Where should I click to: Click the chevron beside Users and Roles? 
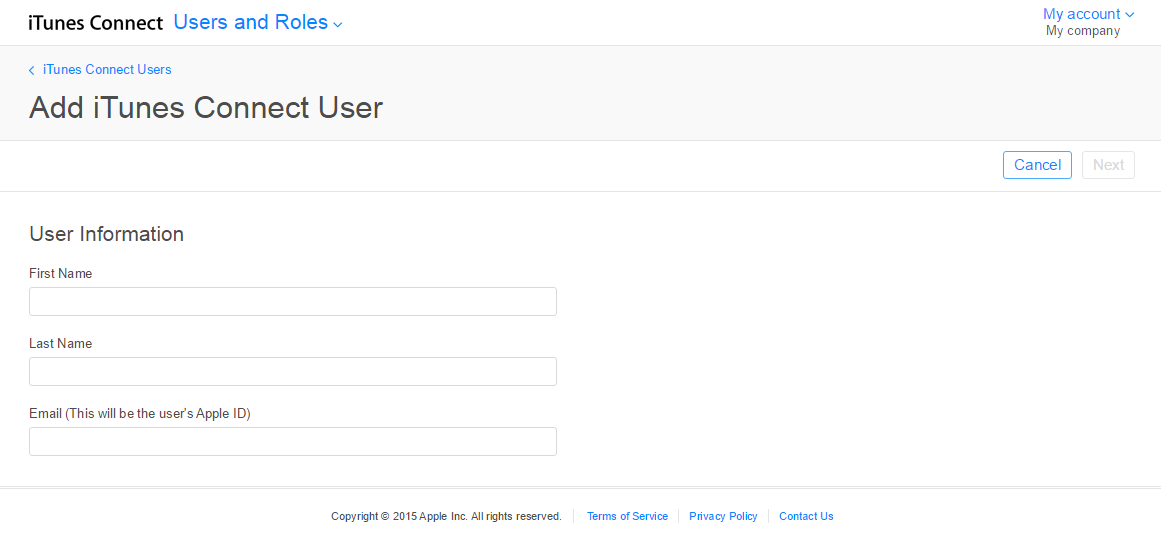(x=338, y=25)
